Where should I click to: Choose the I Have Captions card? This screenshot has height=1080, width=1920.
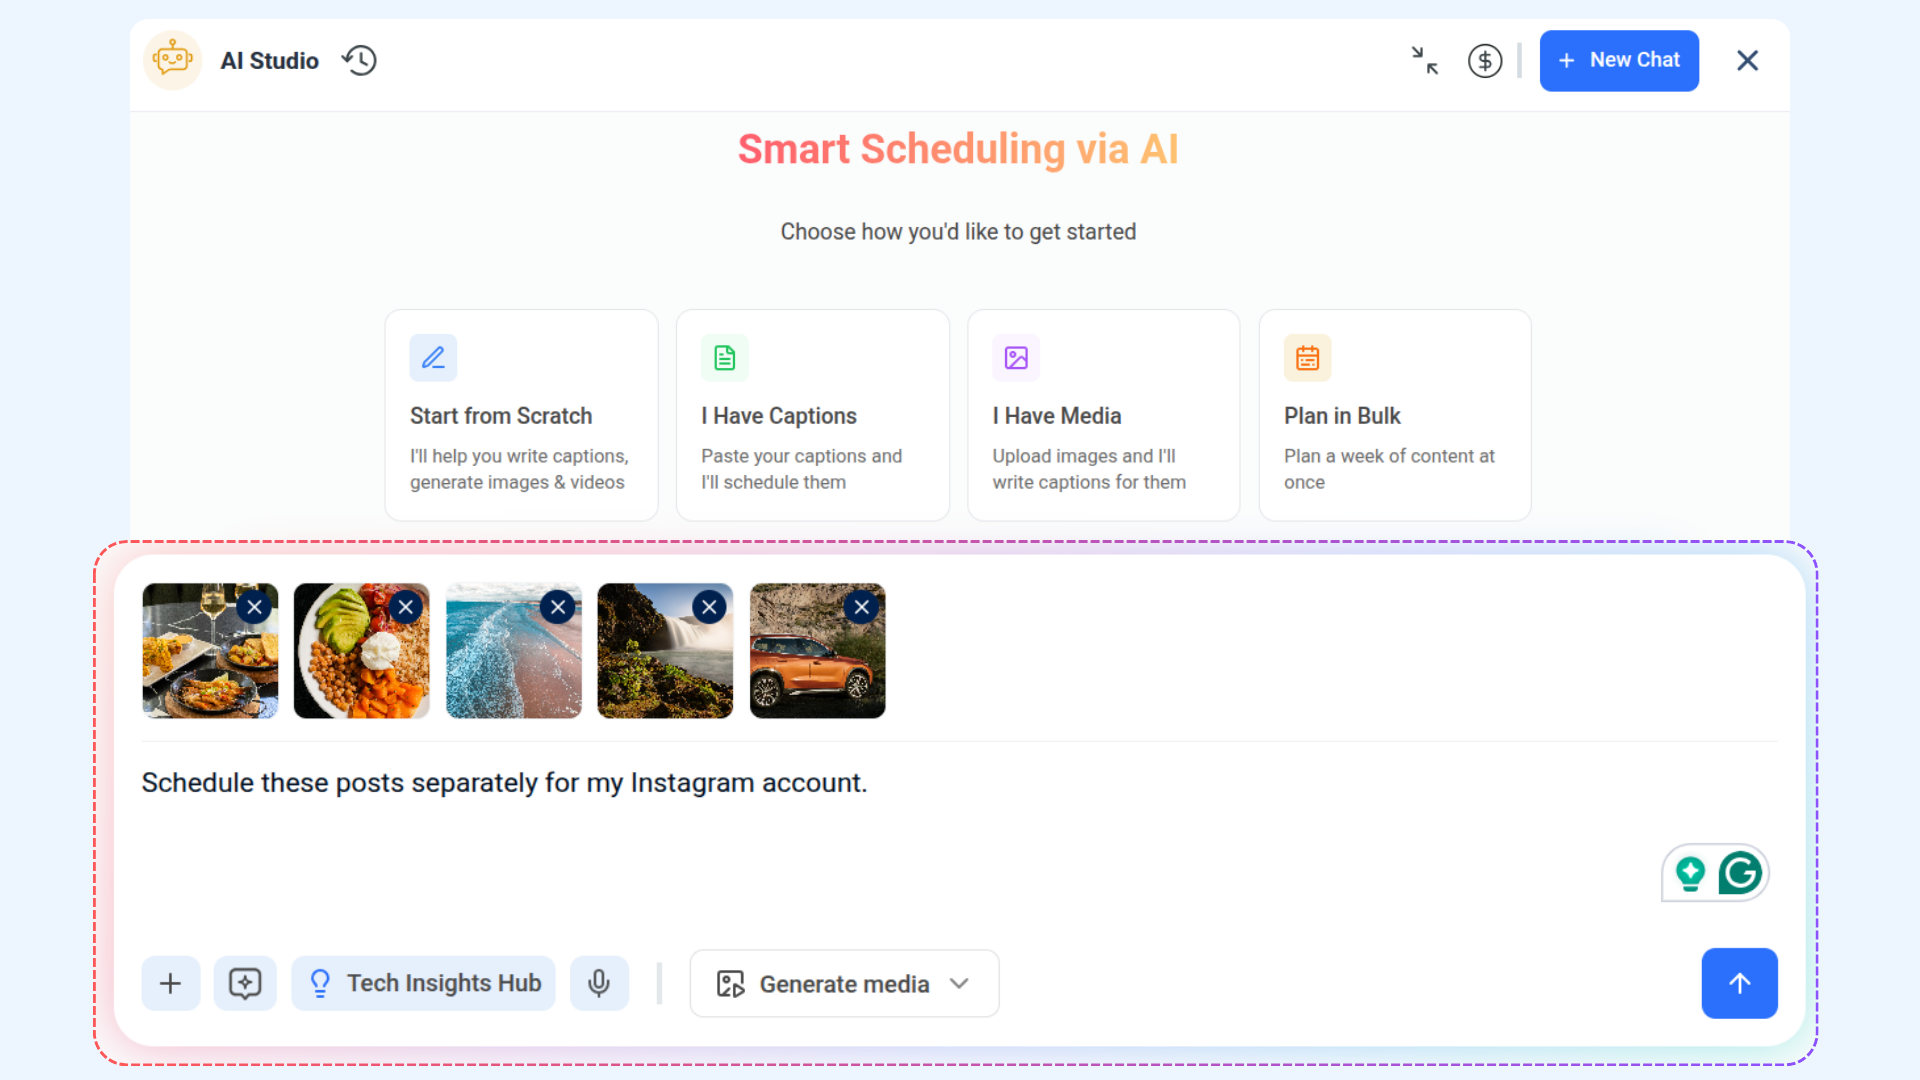pos(813,415)
